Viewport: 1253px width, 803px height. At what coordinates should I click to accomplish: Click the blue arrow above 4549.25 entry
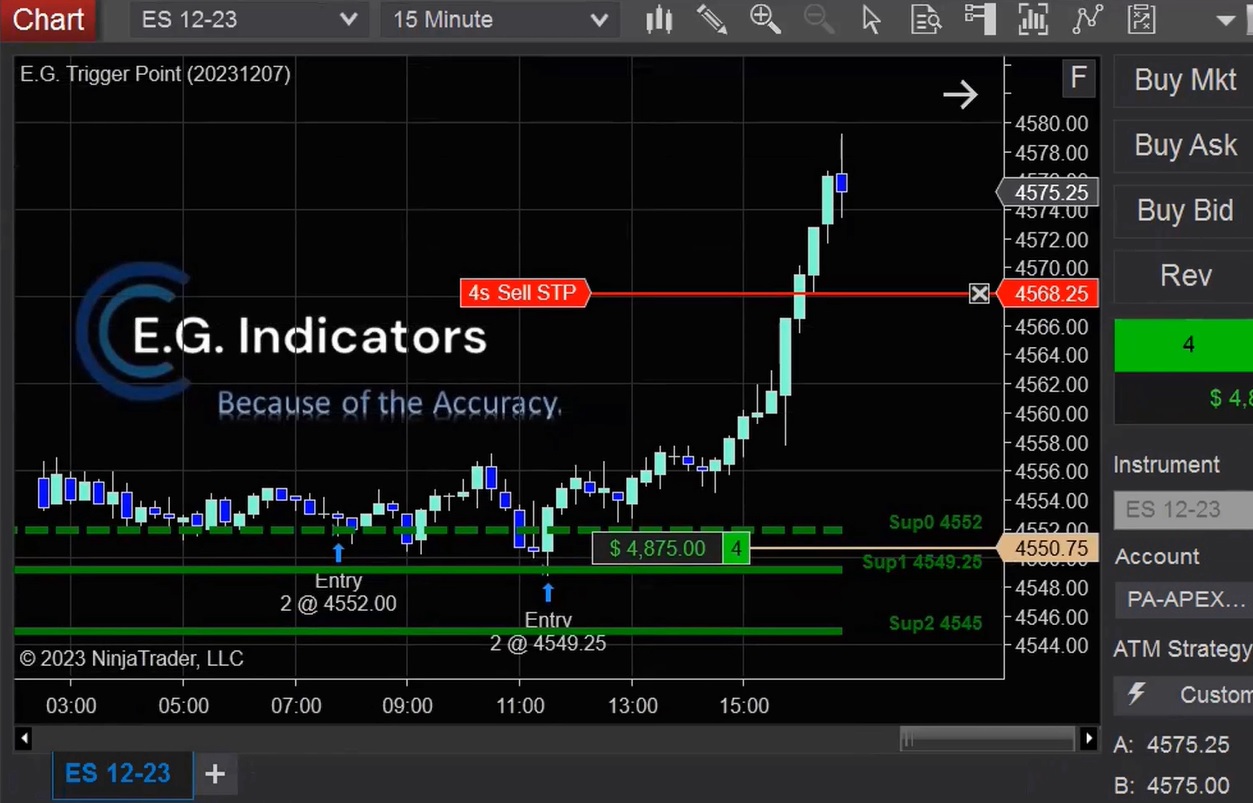click(x=547, y=593)
